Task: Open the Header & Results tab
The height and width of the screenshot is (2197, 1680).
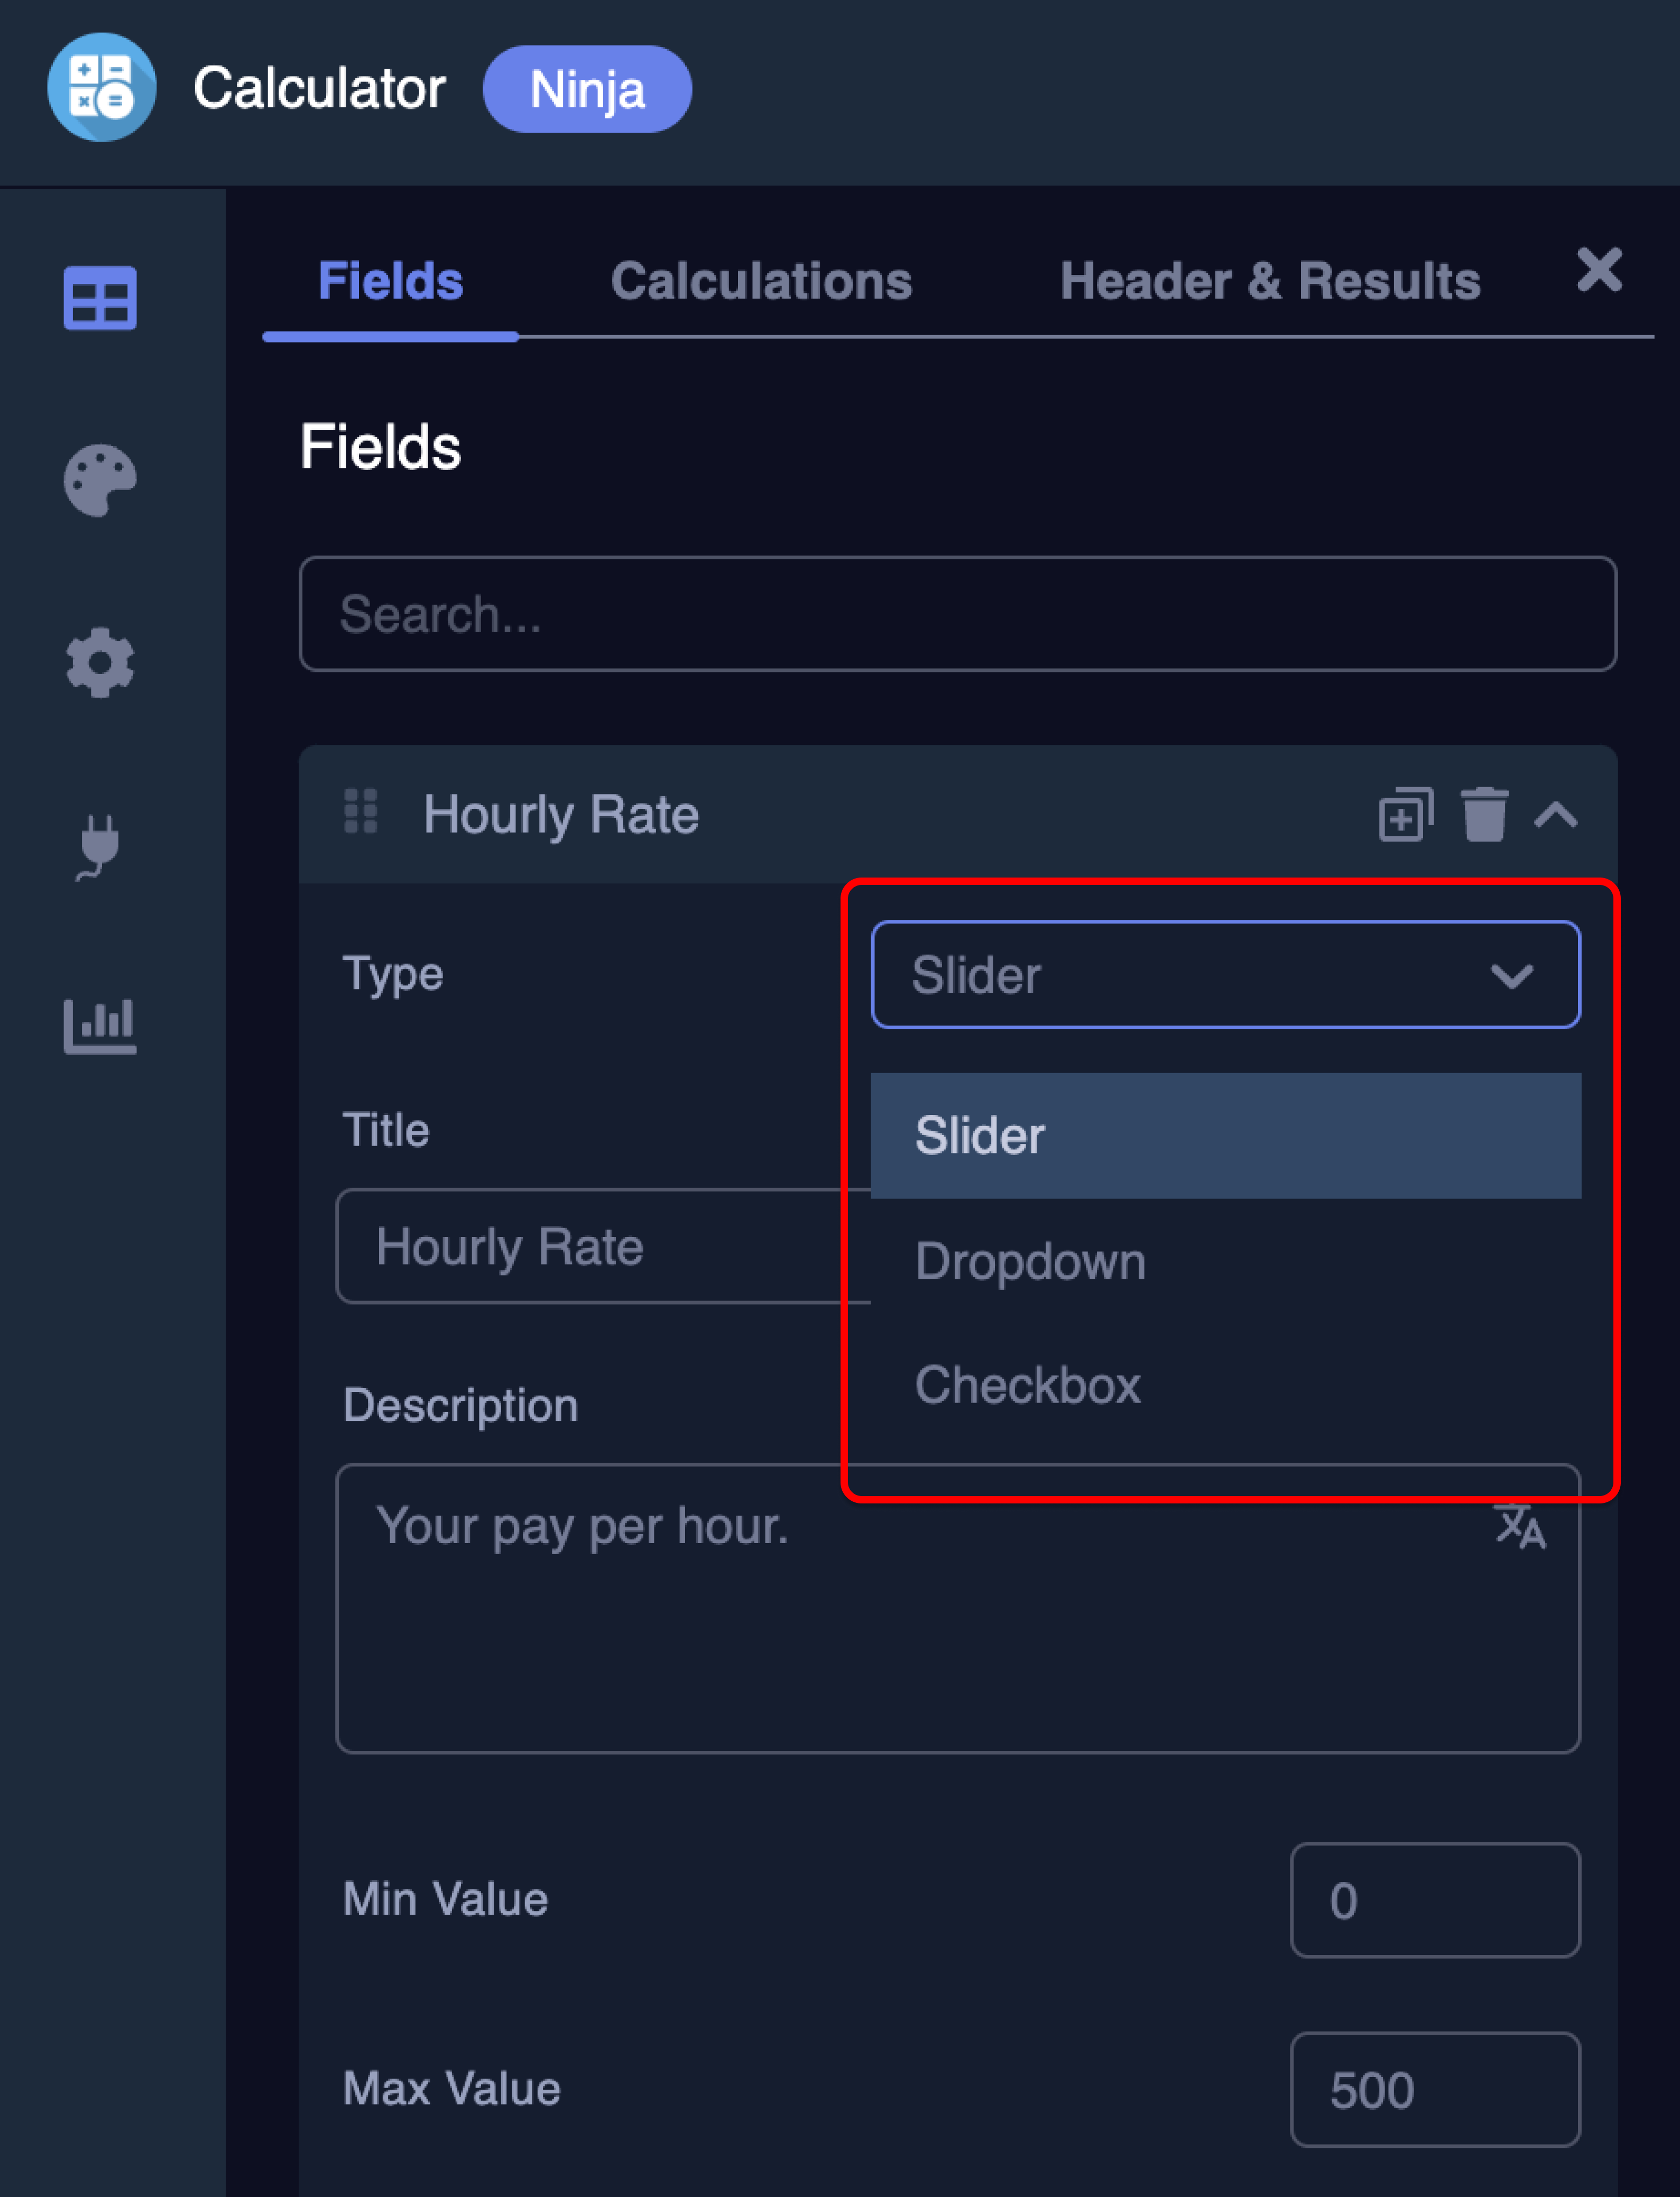Action: (x=1271, y=281)
